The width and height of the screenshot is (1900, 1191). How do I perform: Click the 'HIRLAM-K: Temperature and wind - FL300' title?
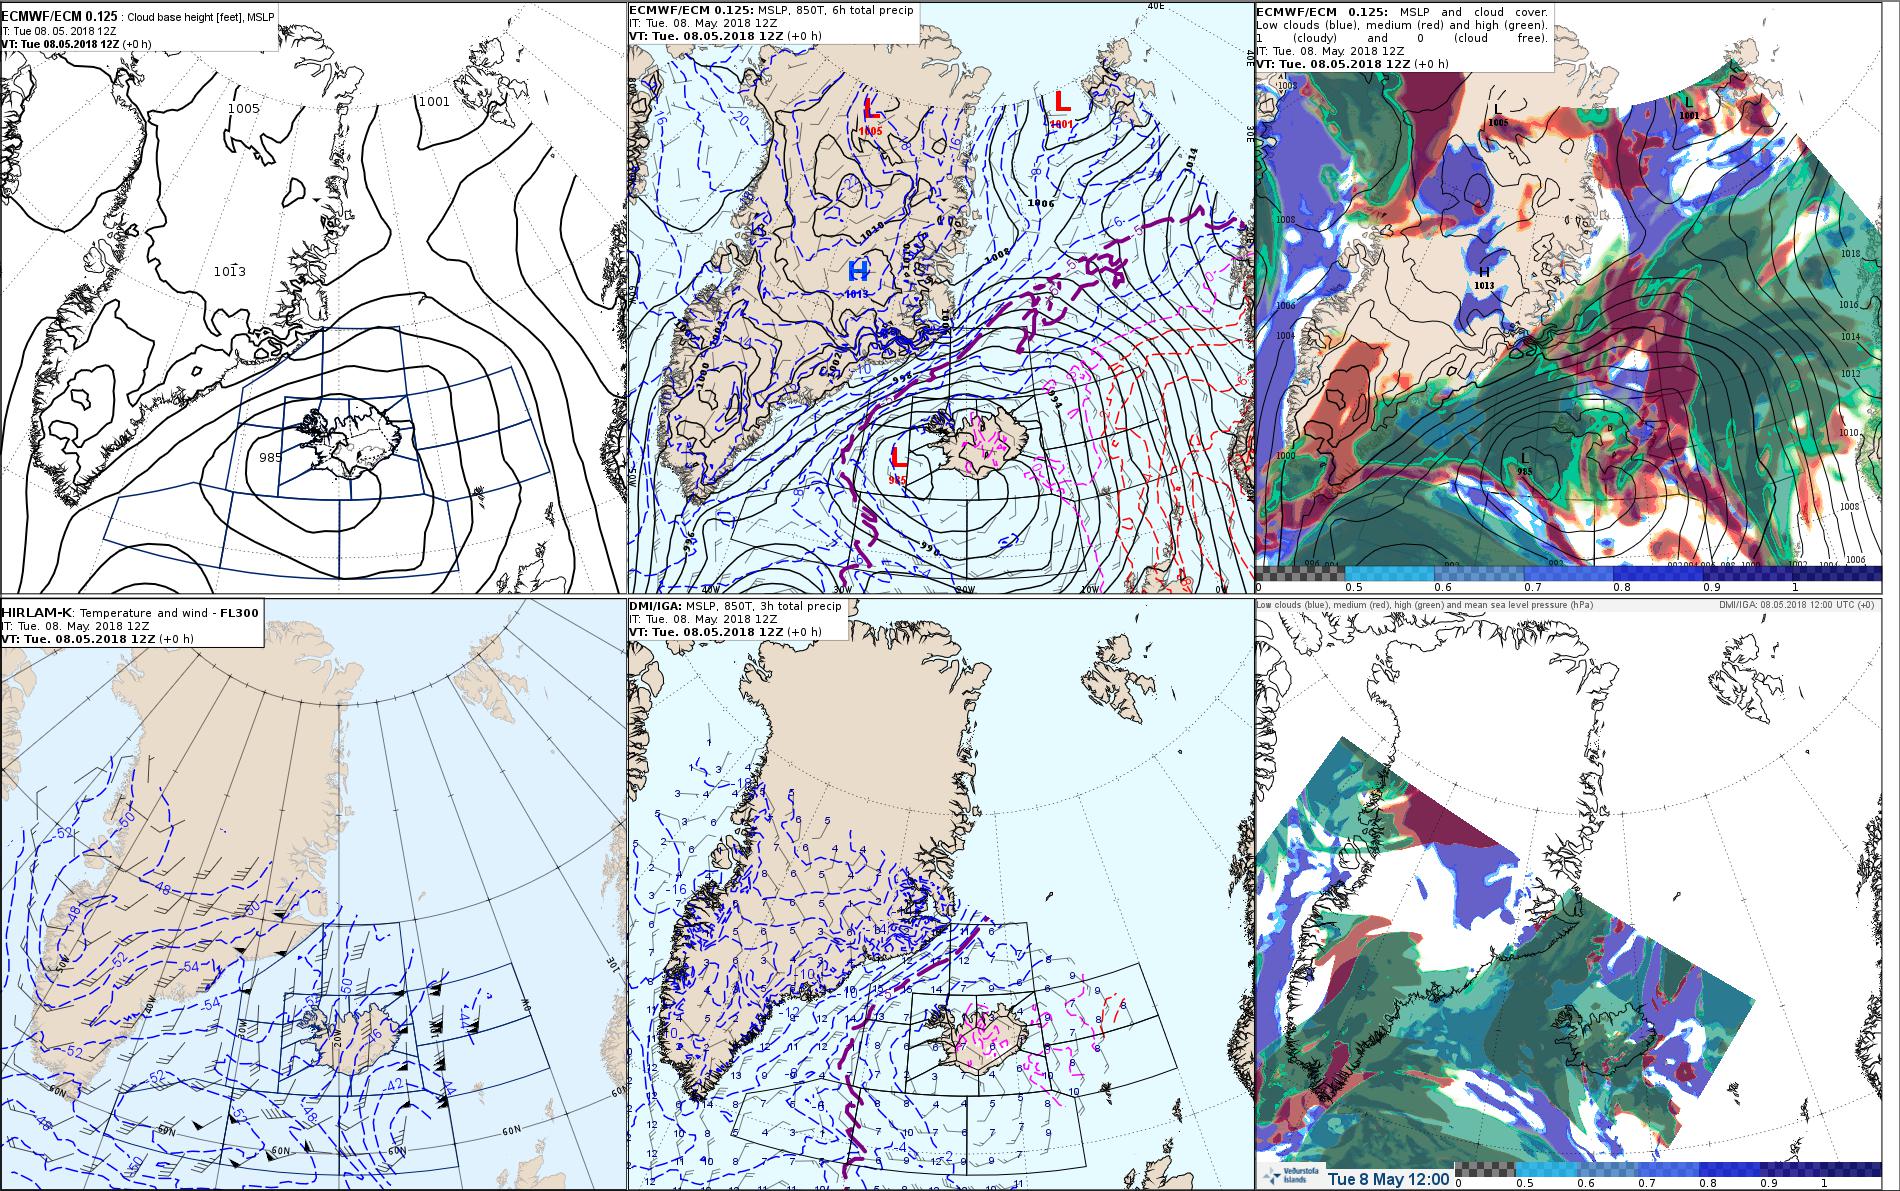128,612
